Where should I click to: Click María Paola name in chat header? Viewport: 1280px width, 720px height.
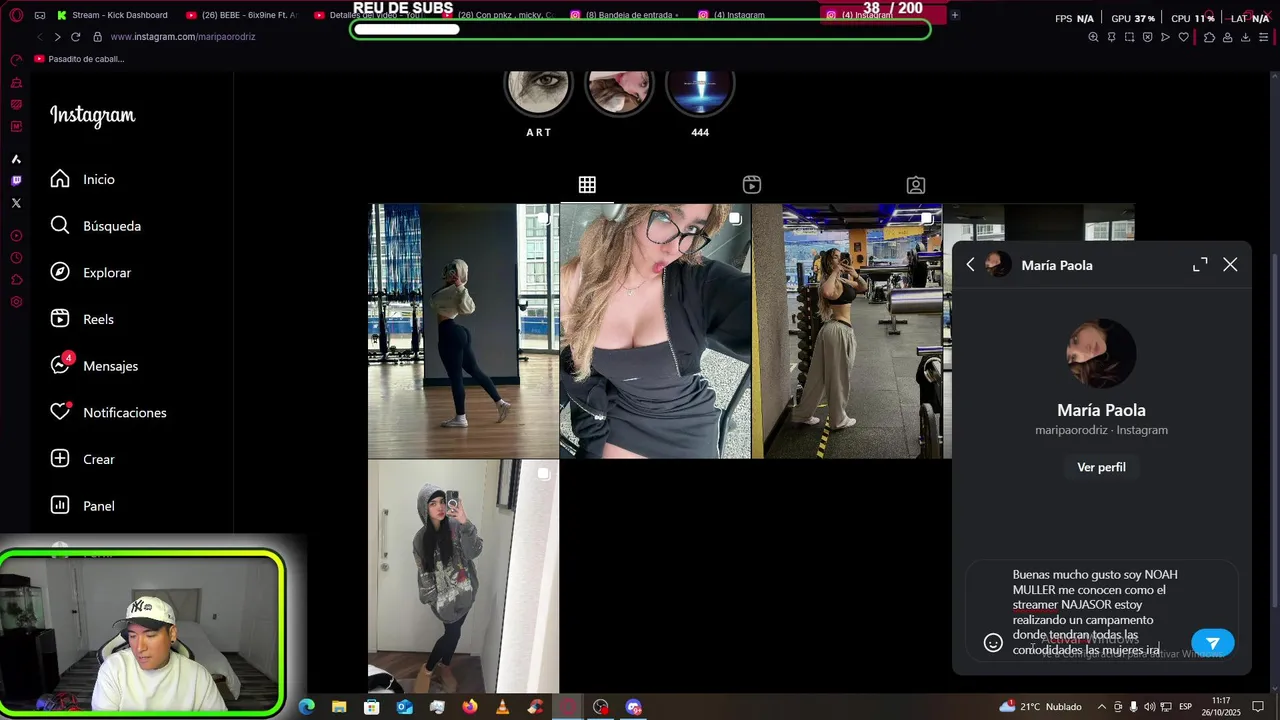tap(1057, 265)
